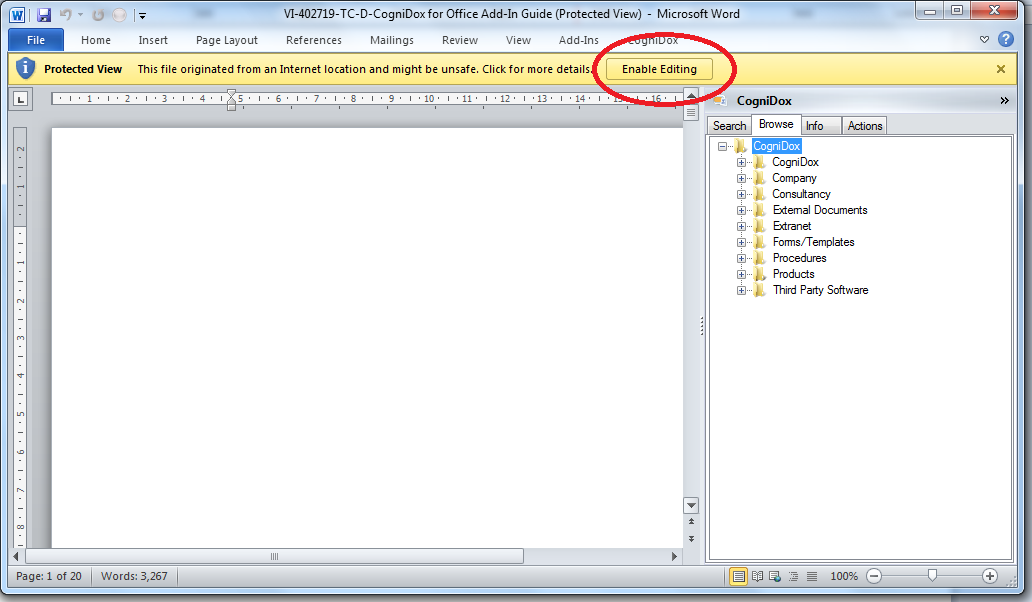Click the tab selector at ruler corner
This screenshot has width=1032, height=602.
[21, 98]
